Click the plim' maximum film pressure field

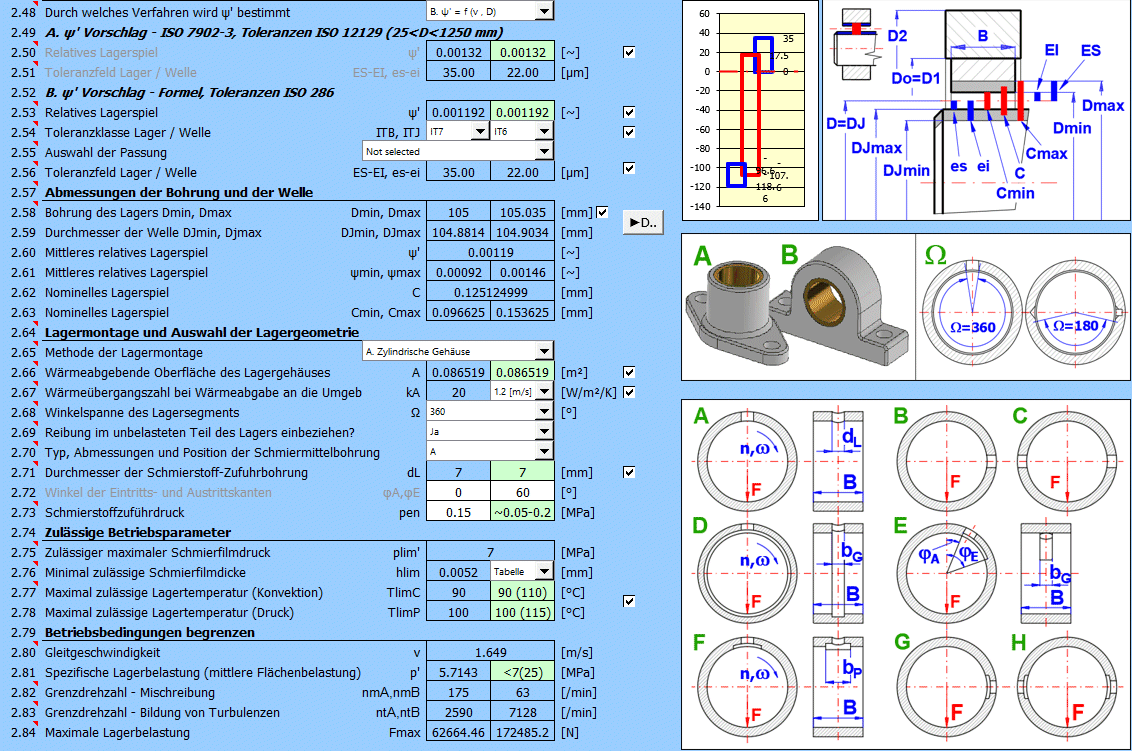click(490, 552)
